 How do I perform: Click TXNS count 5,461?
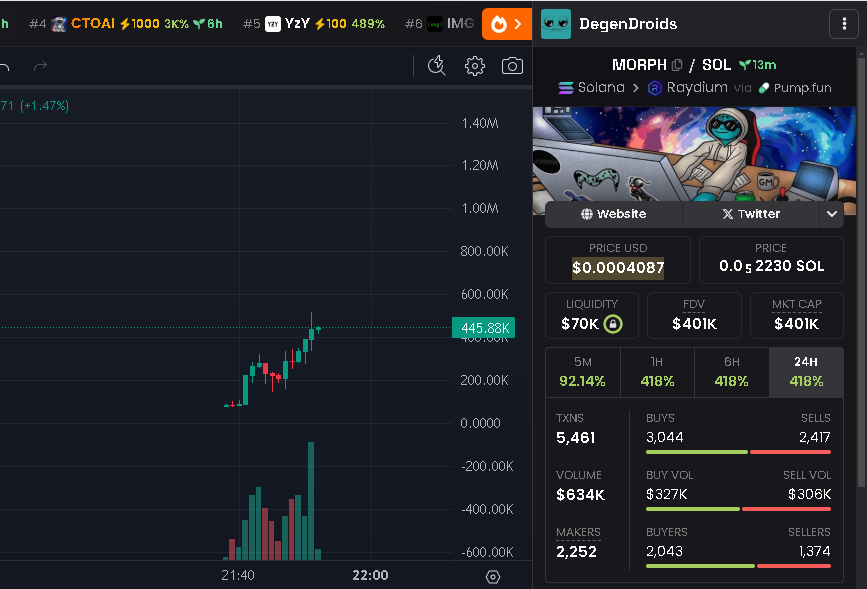pyautogui.click(x=576, y=438)
